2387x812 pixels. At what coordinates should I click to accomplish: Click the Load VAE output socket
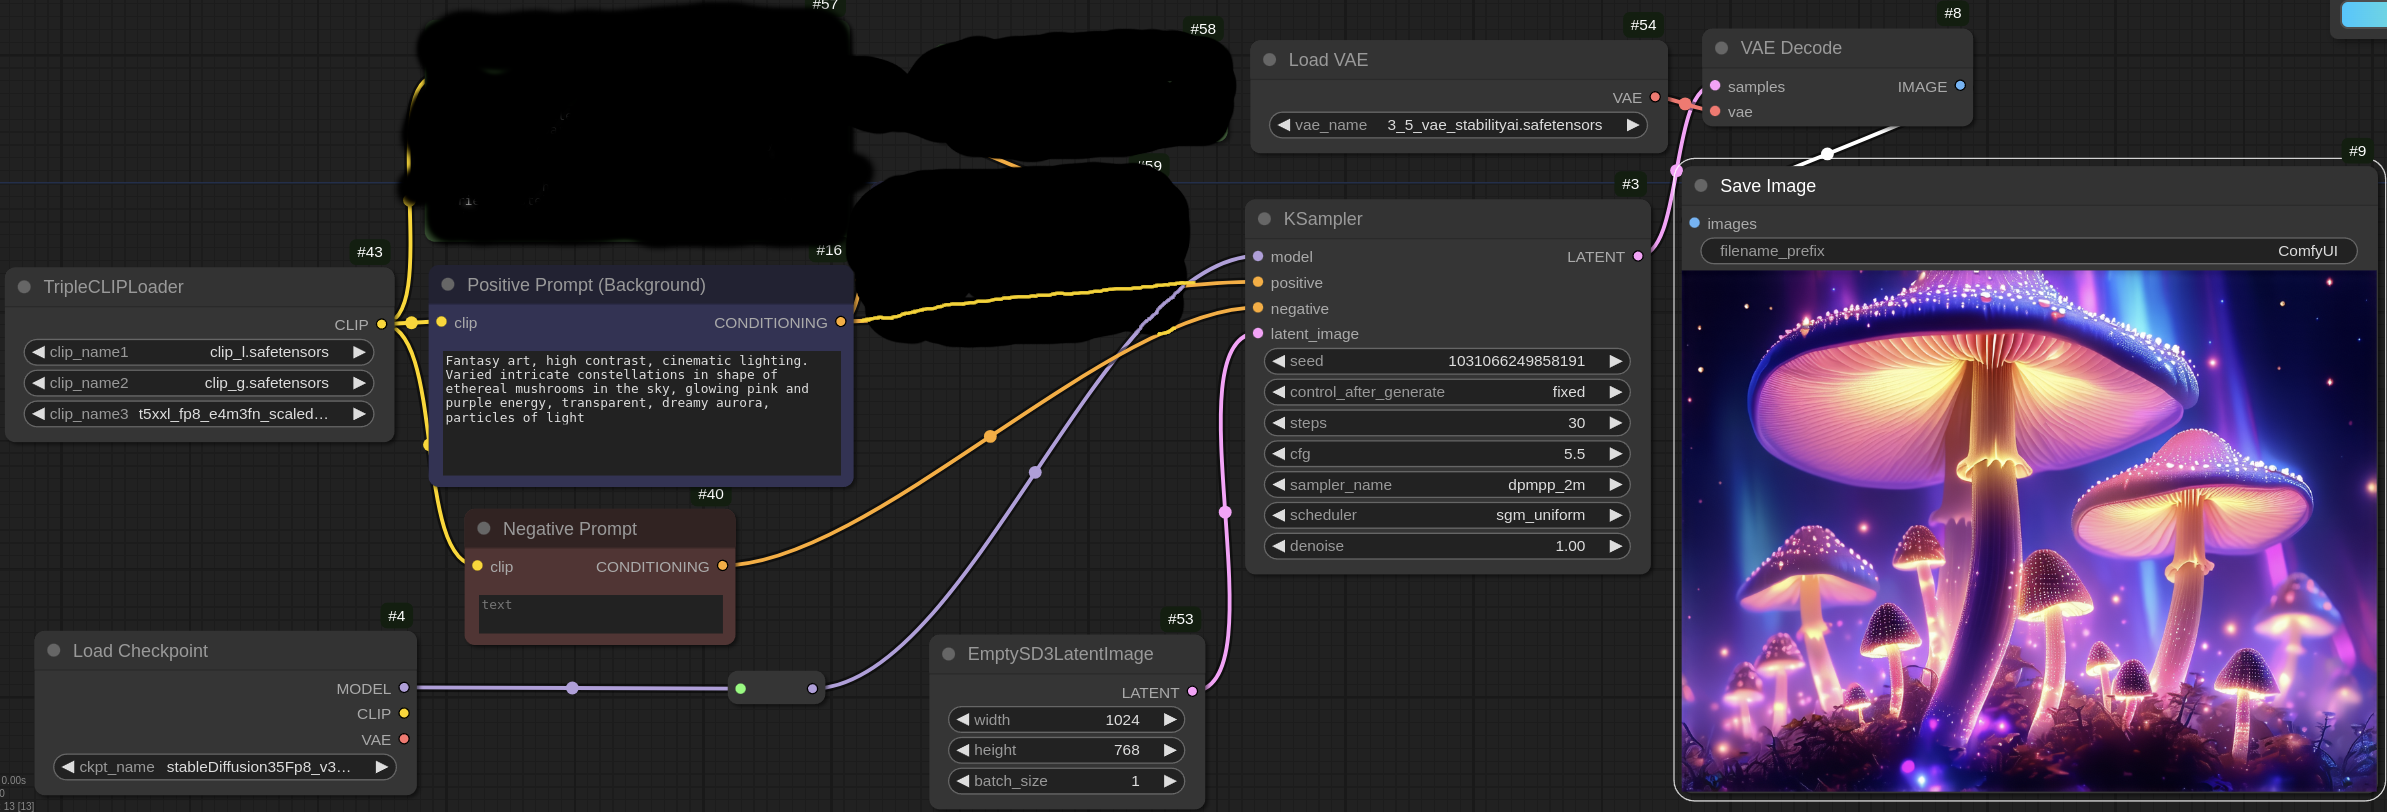tap(1655, 97)
